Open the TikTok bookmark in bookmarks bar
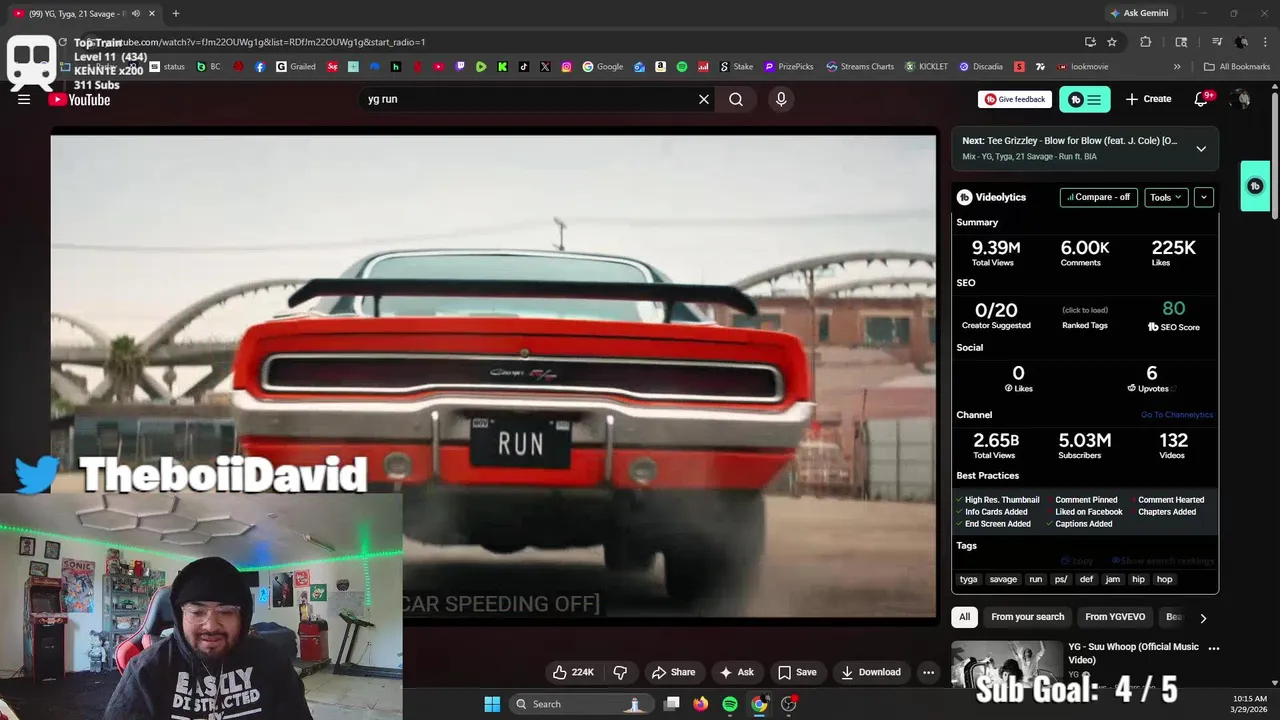 pyautogui.click(x=524, y=67)
